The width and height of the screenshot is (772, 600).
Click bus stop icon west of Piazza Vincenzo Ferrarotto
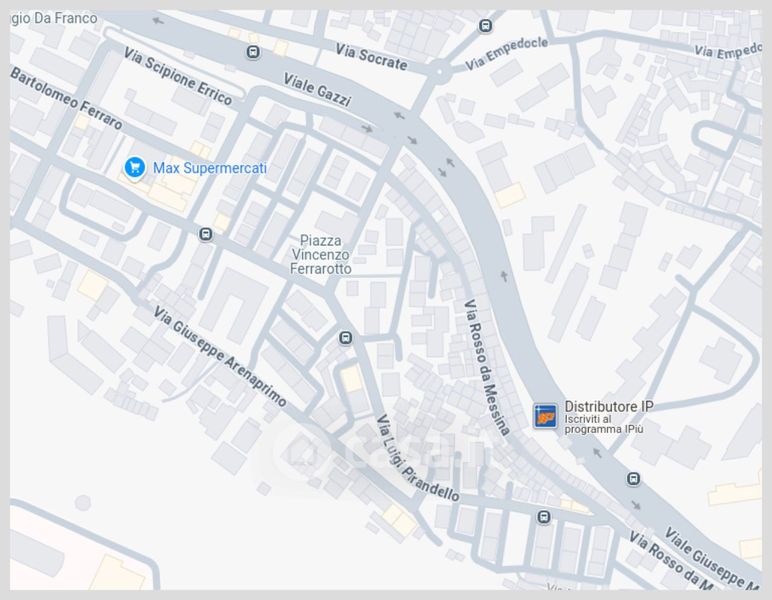click(206, 234)
